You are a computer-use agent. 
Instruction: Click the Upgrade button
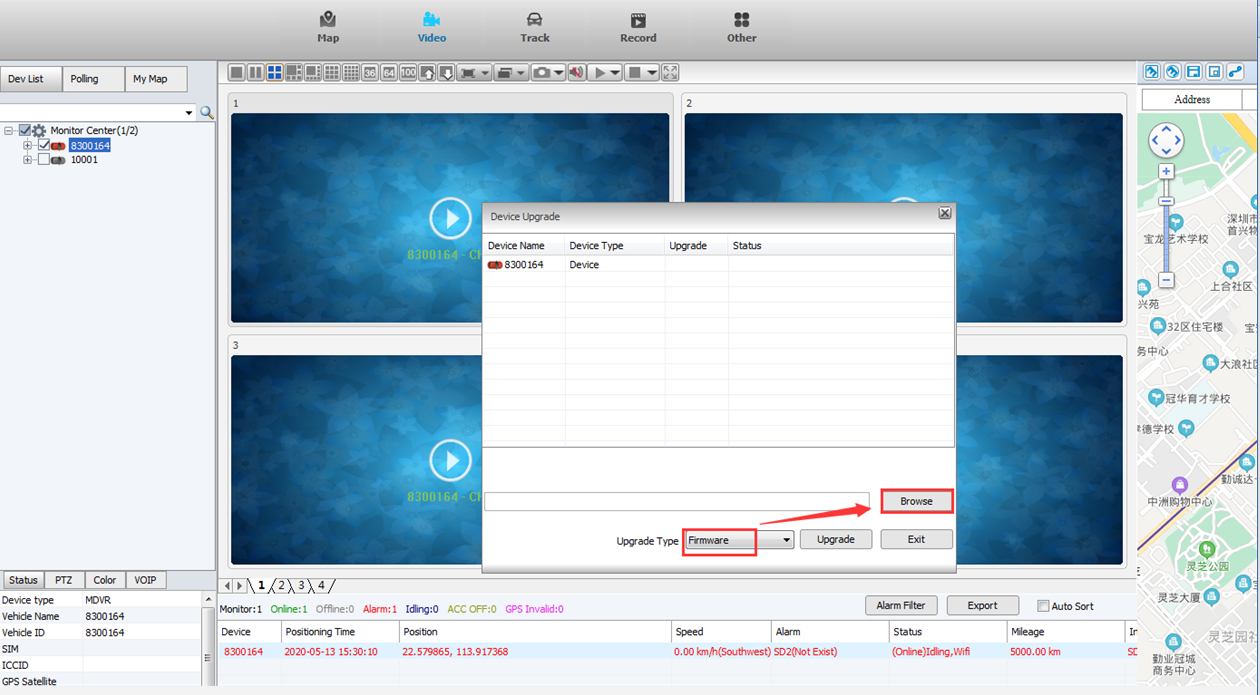pos(836,539)
